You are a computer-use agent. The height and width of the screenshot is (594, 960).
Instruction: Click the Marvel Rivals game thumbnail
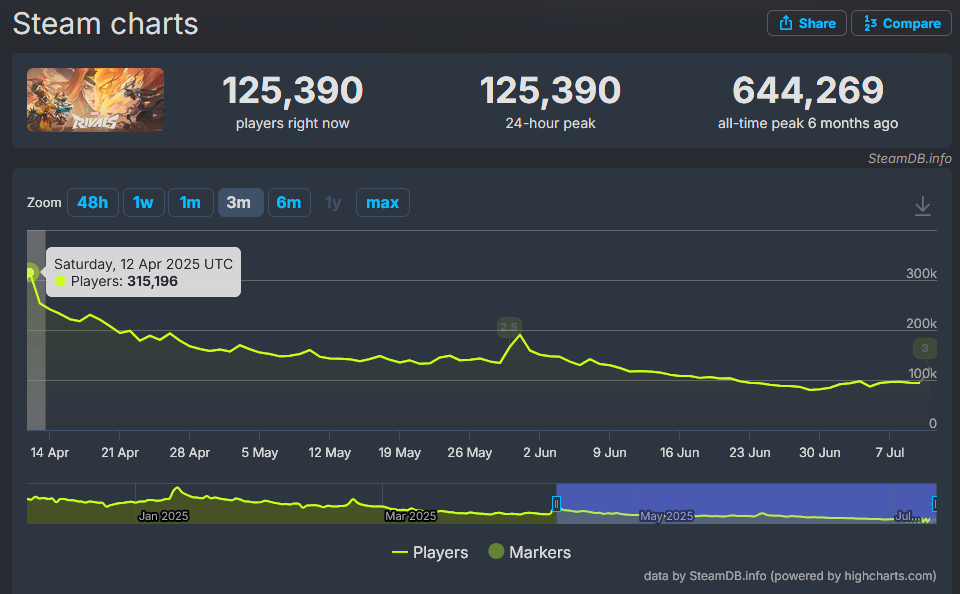point(96,100)
